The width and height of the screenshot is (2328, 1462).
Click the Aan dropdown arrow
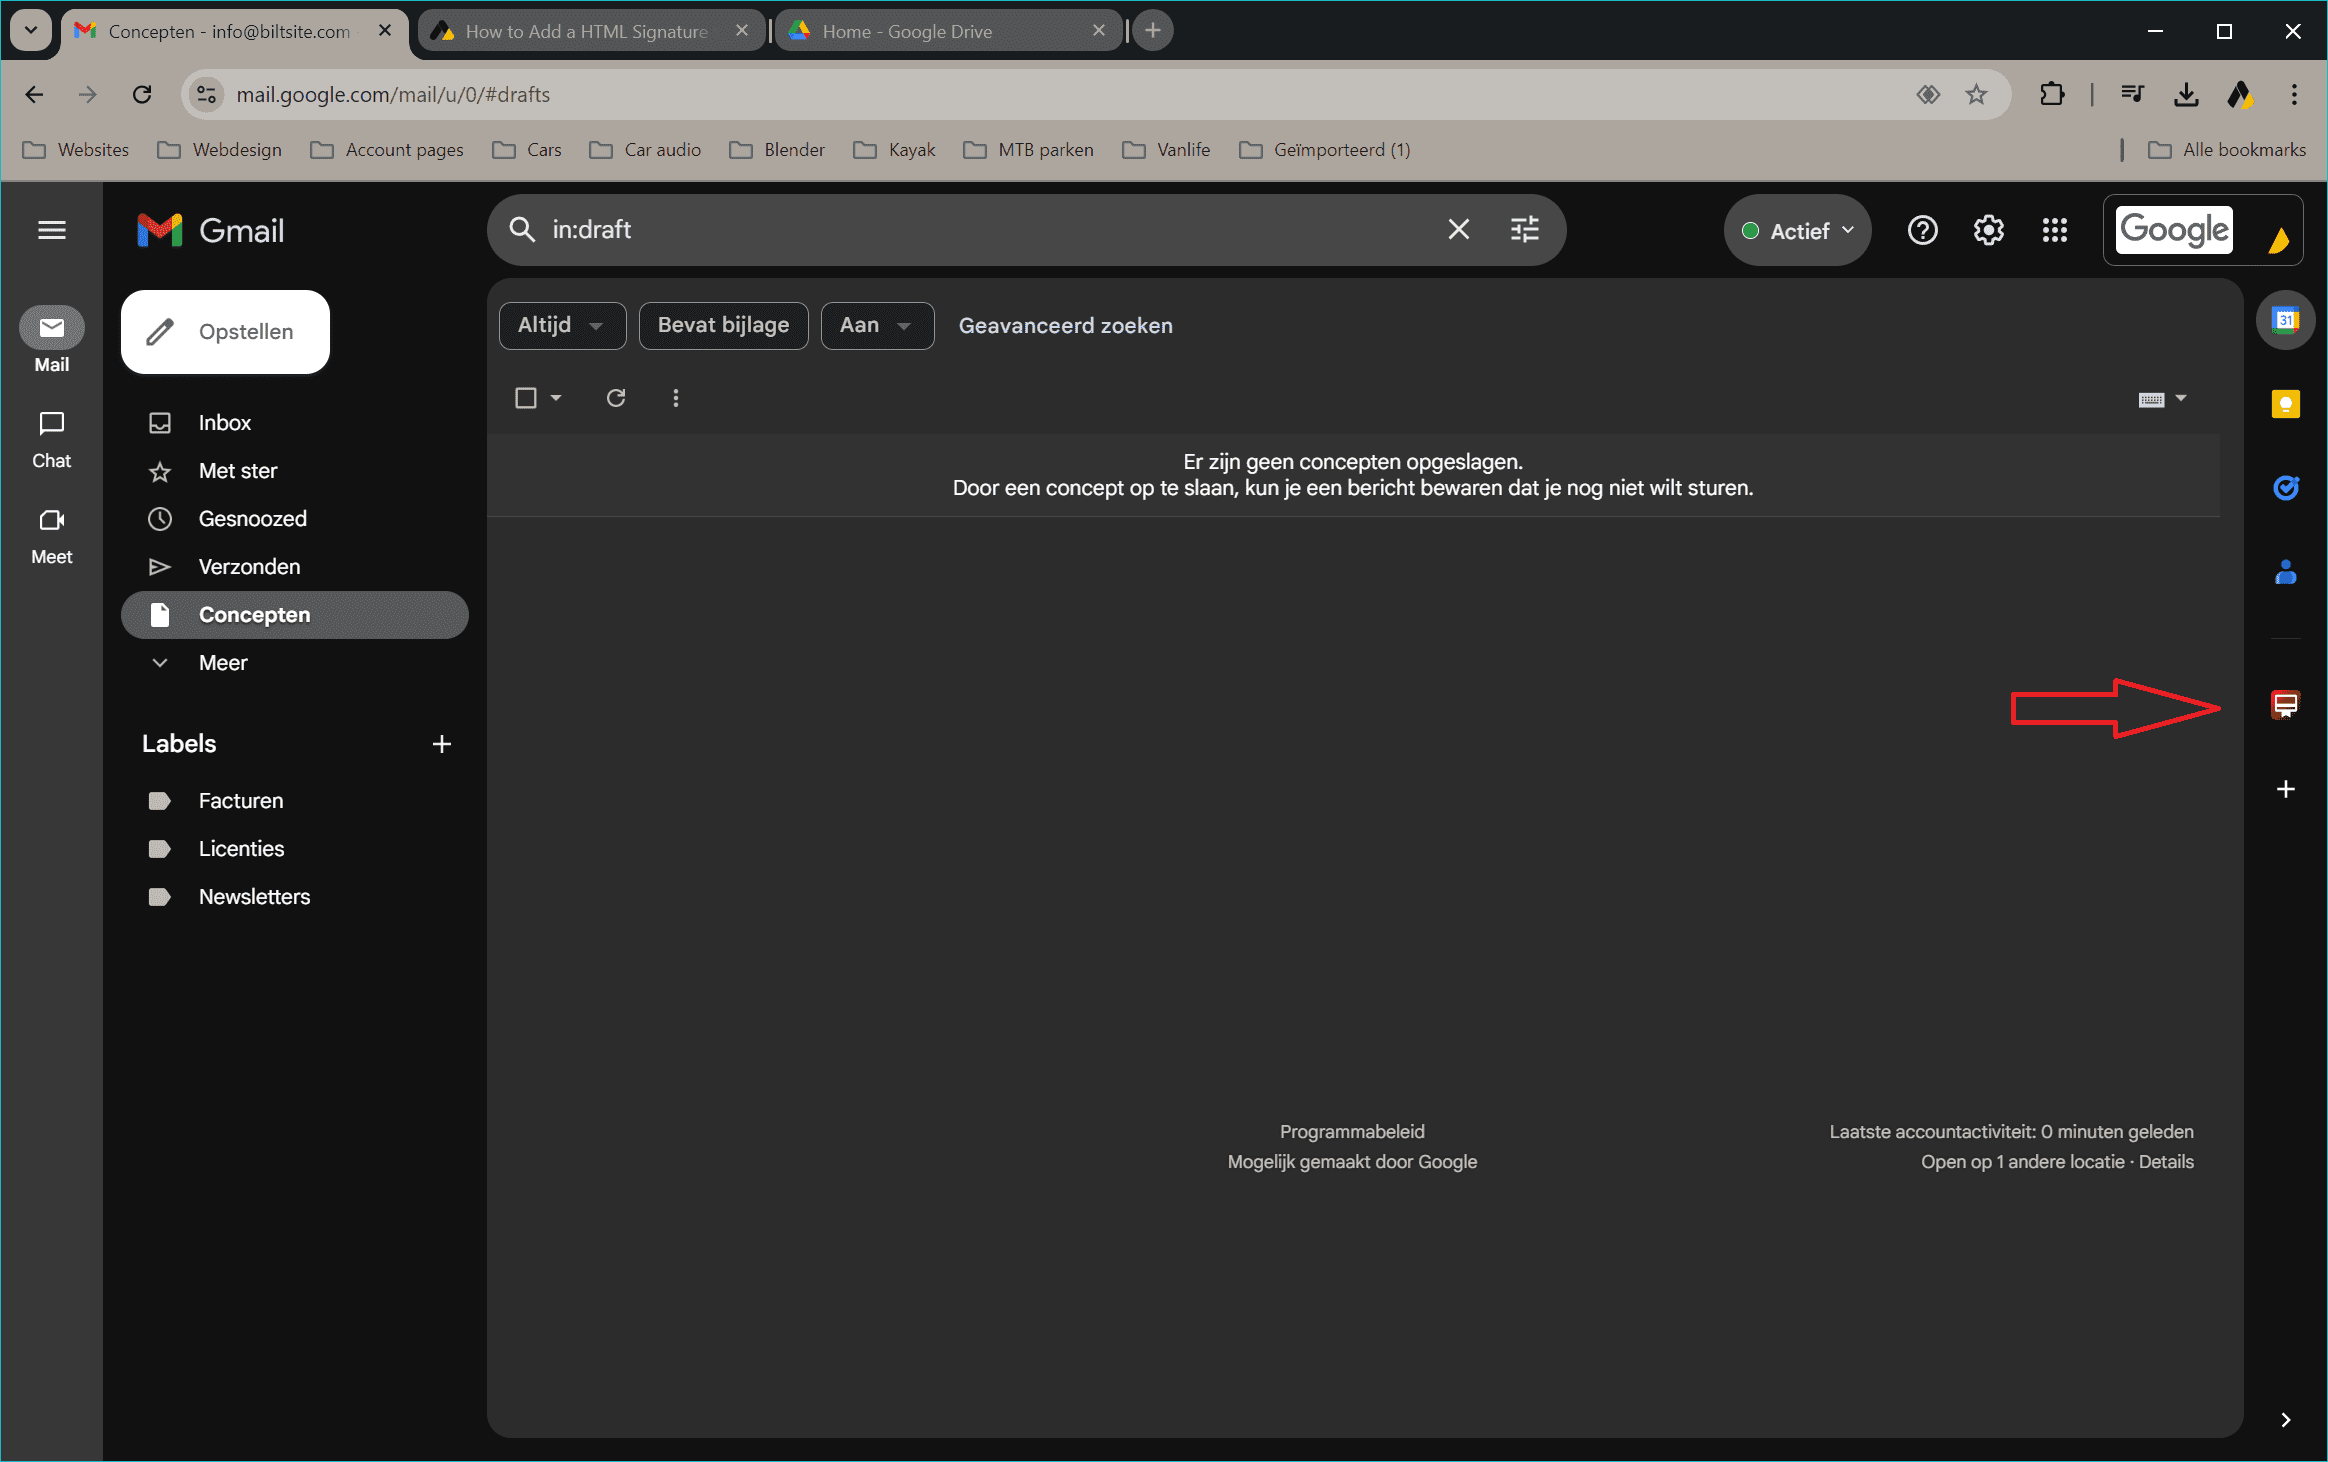903,325
